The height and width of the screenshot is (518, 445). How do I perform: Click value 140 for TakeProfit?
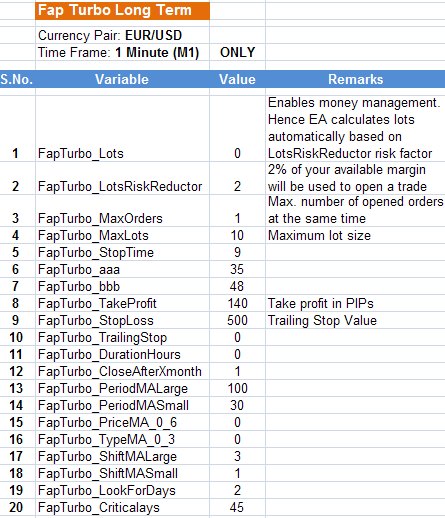(x=237, y=303)
